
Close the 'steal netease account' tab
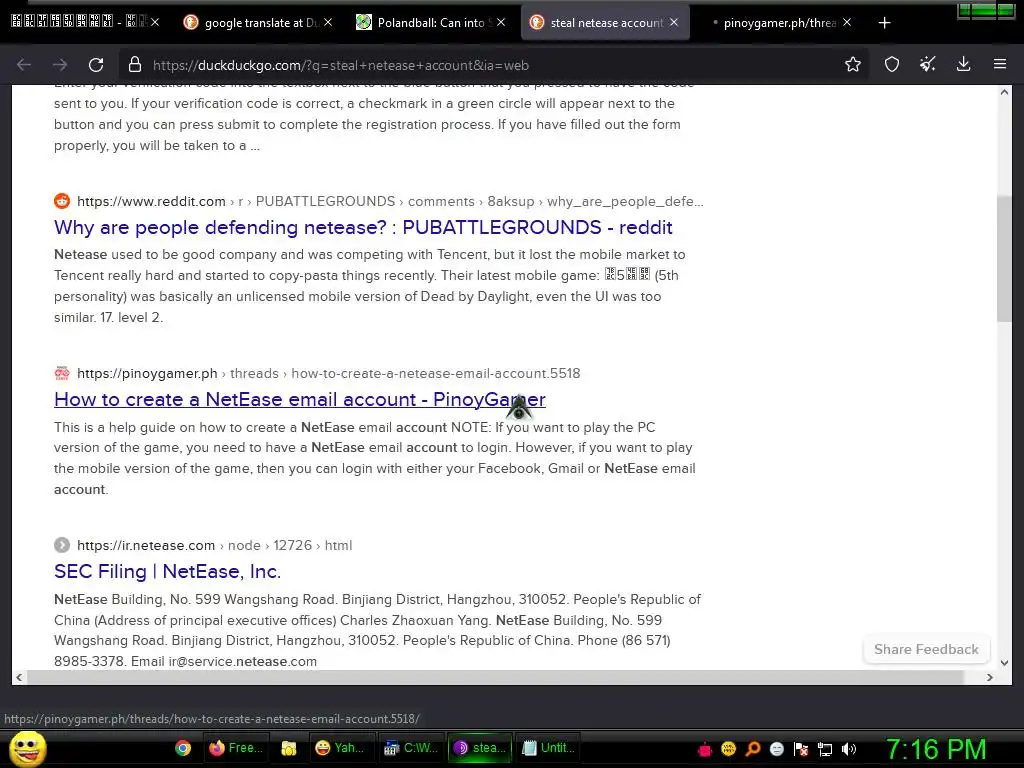(674, 22)
